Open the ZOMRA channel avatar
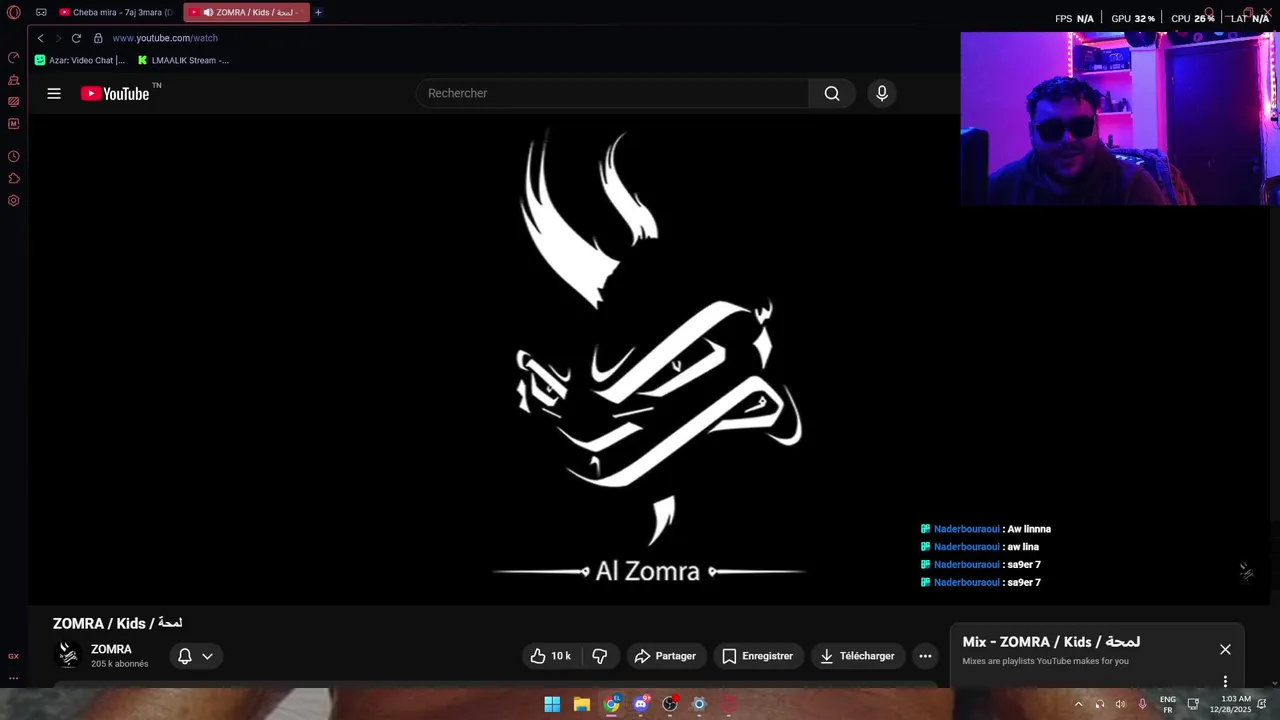Image resolution: width=1280 pixels, height=720 pixels. [68, 655]
